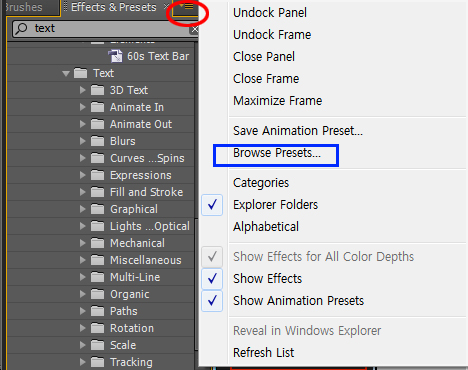The height and width of the screenshot is (370, 468).
Task: Click the 3D Text folder icon
Action: [97, 90]
